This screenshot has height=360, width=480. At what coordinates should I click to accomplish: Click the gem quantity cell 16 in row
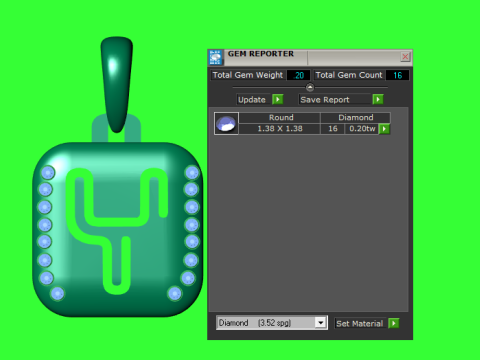point(332,129)
